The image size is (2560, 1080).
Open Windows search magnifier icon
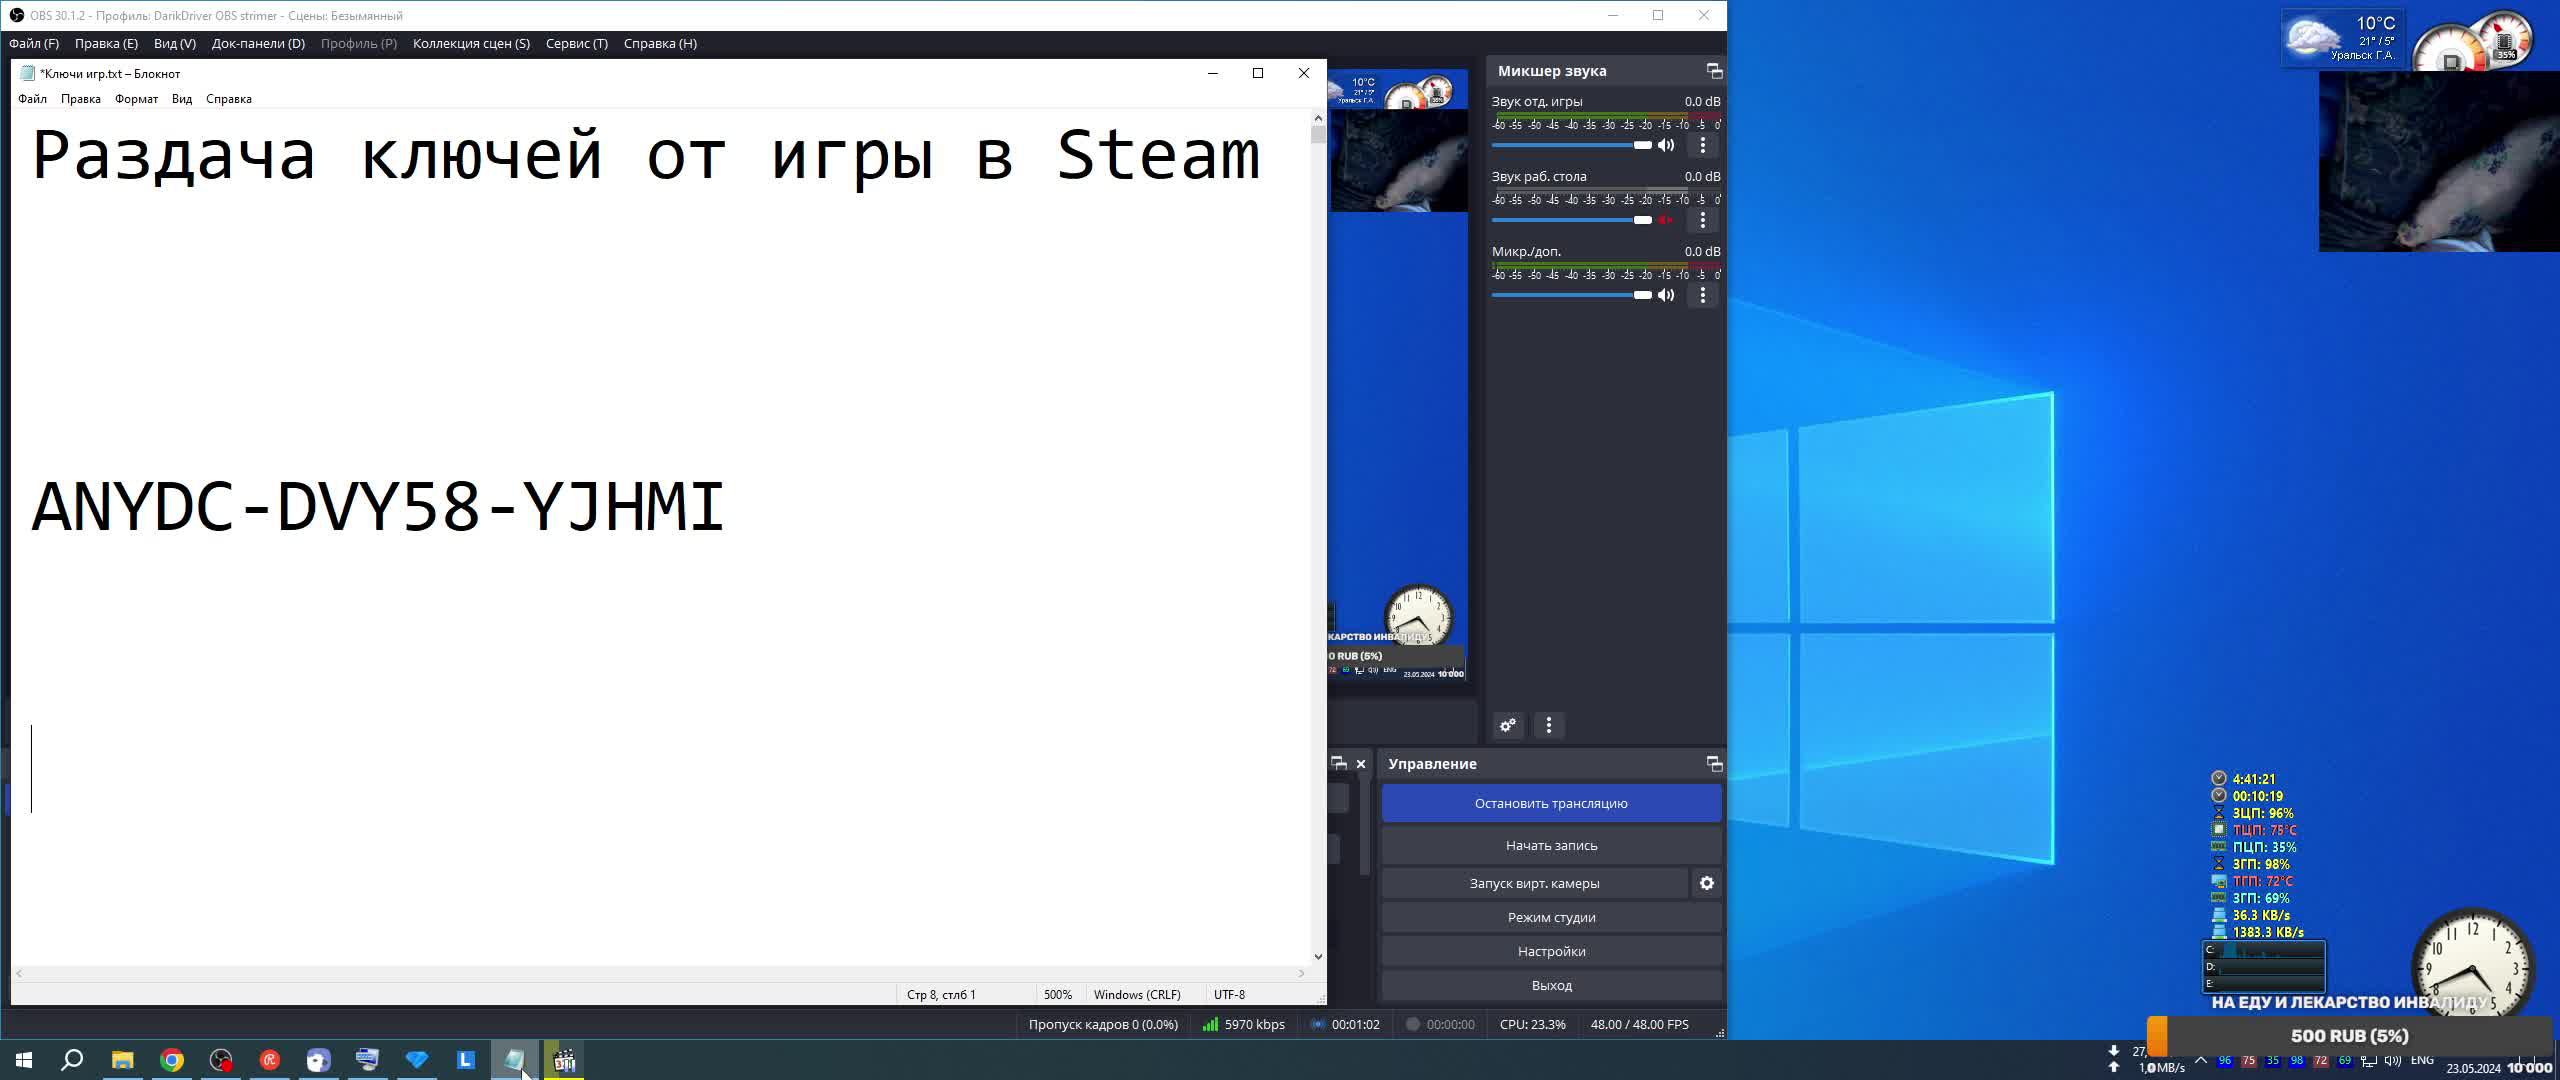point(72,1060)
